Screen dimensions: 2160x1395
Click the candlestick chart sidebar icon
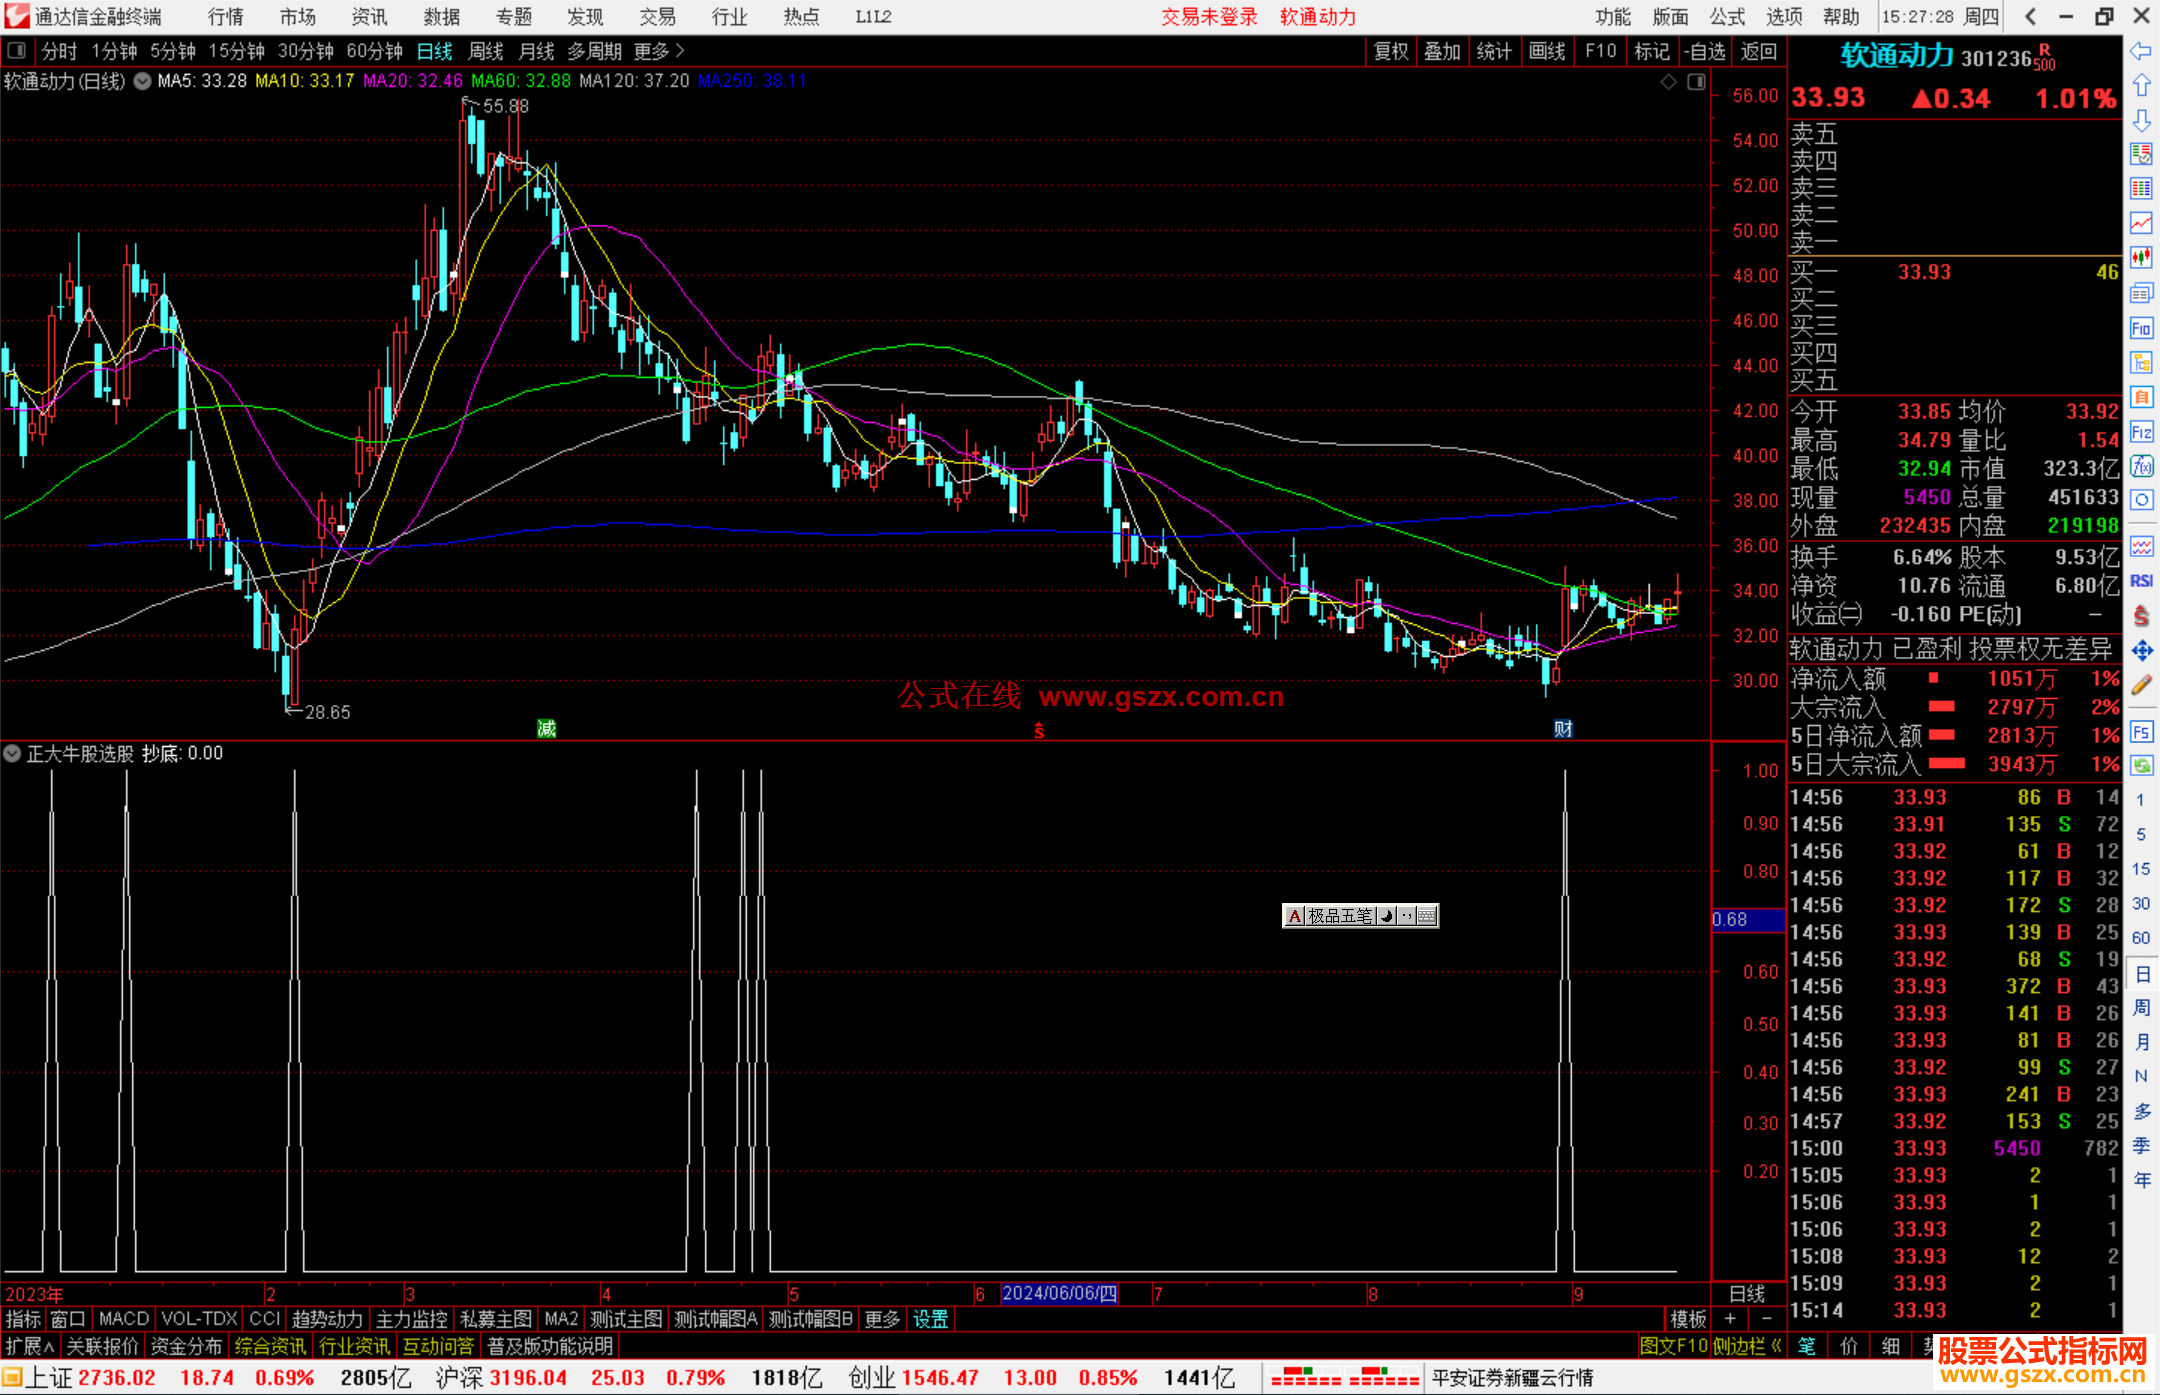pyautogui.click(x=2141, y=258)
